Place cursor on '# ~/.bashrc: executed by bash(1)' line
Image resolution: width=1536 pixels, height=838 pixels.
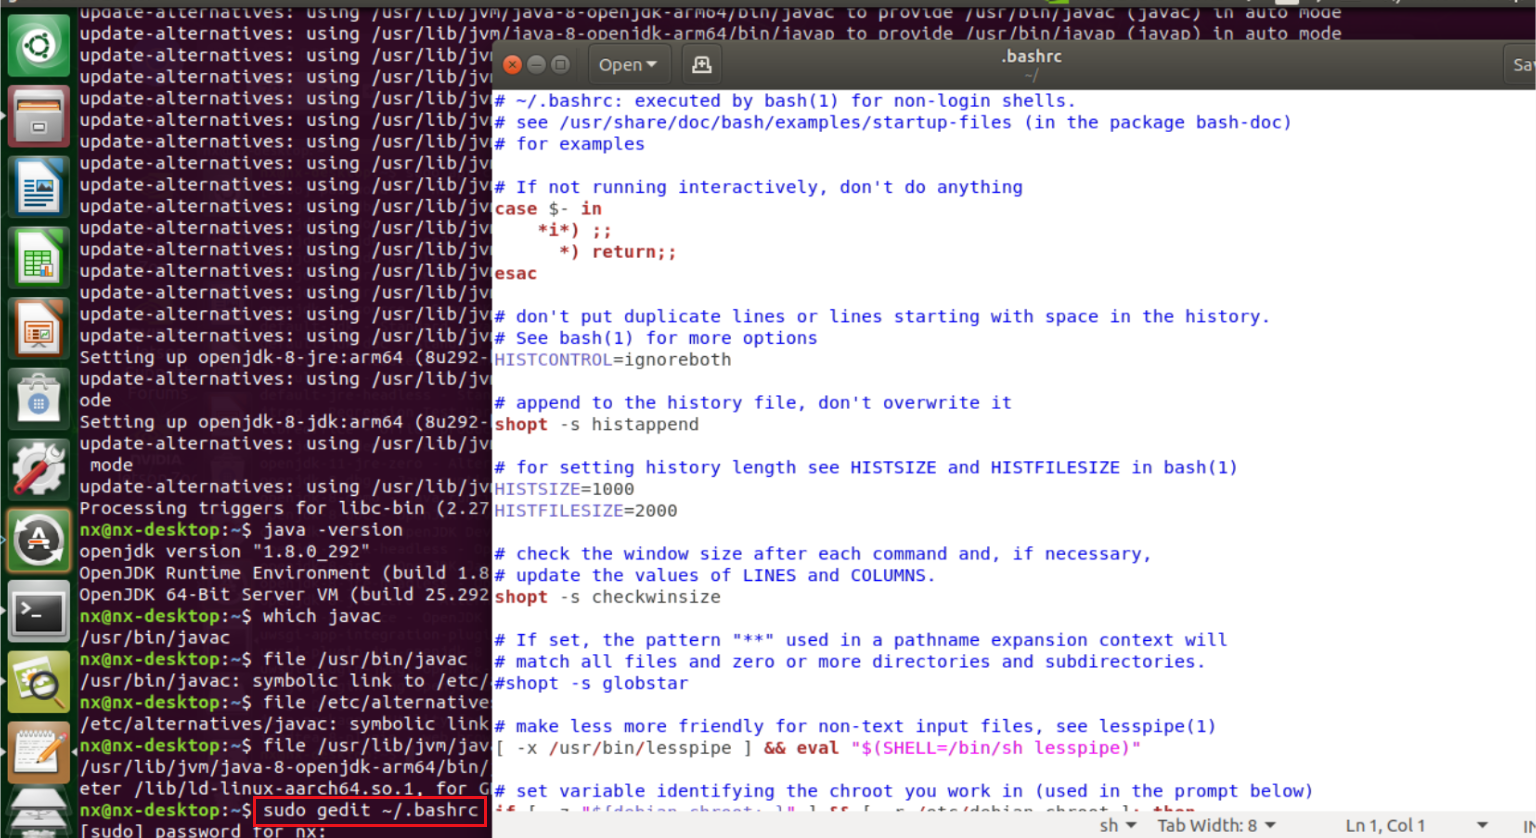[785, 101]
